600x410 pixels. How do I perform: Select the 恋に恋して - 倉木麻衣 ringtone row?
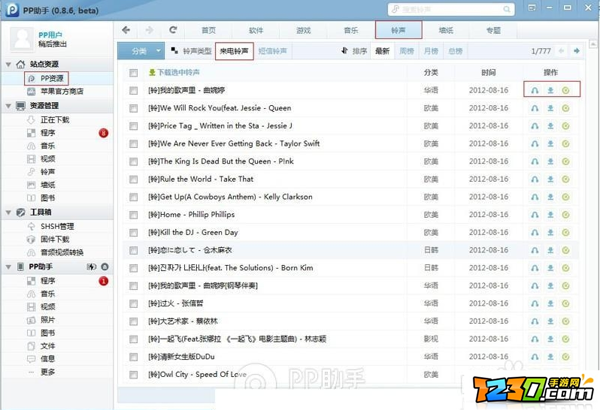coord(350,250)
